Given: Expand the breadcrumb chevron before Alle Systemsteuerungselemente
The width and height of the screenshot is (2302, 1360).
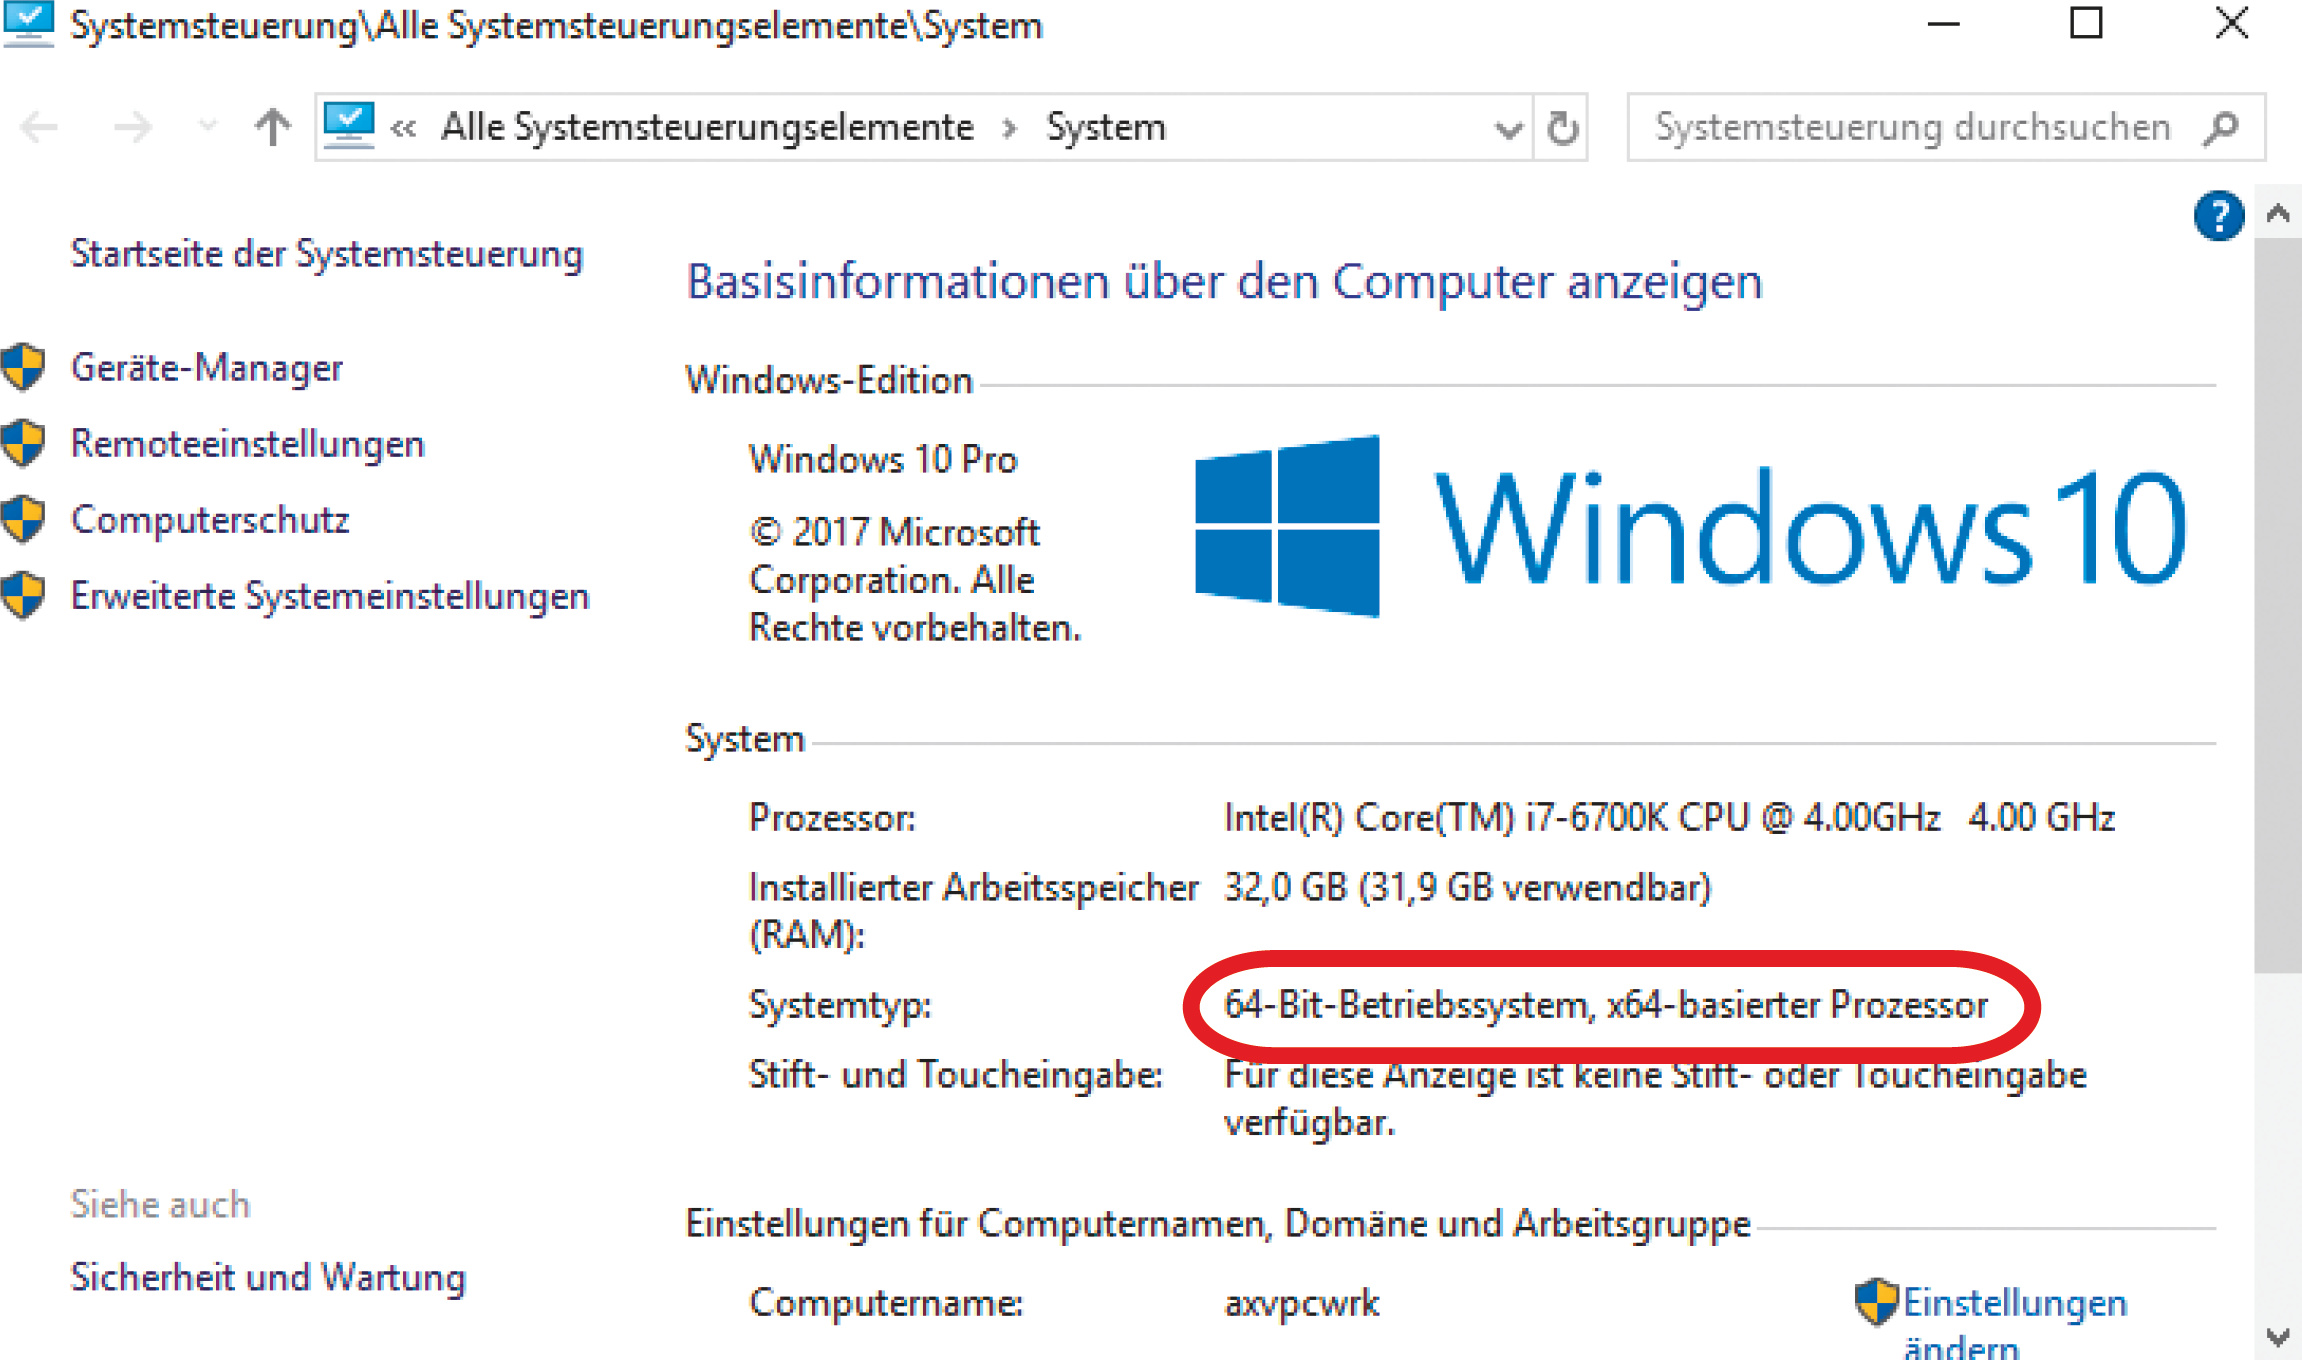Looking at the screenshot, I should (x=403, y=129).
